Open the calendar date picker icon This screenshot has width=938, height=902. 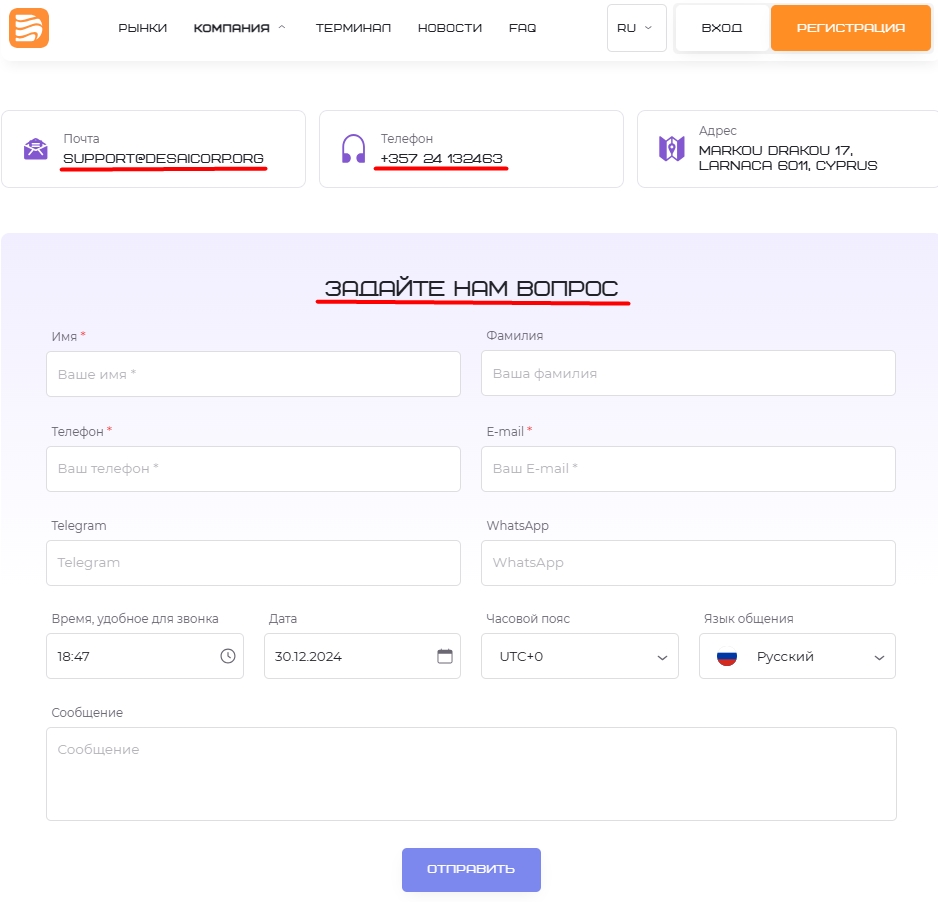pyautogui.click(x=445, y=656)
